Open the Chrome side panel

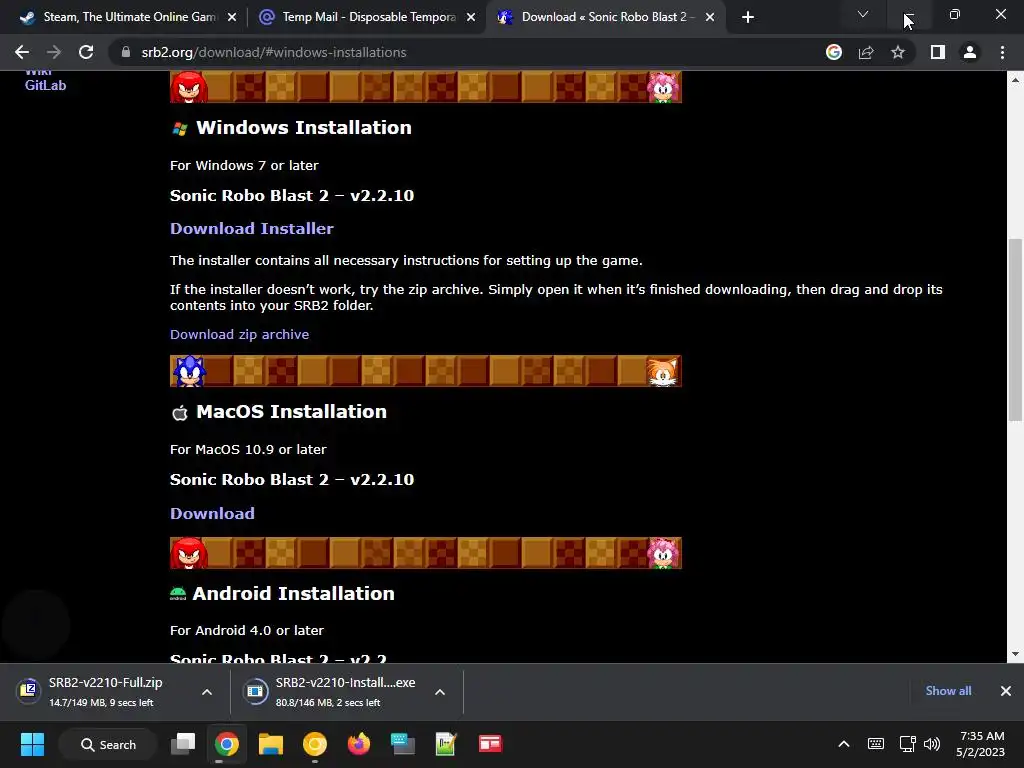click(x=938, y=52)
